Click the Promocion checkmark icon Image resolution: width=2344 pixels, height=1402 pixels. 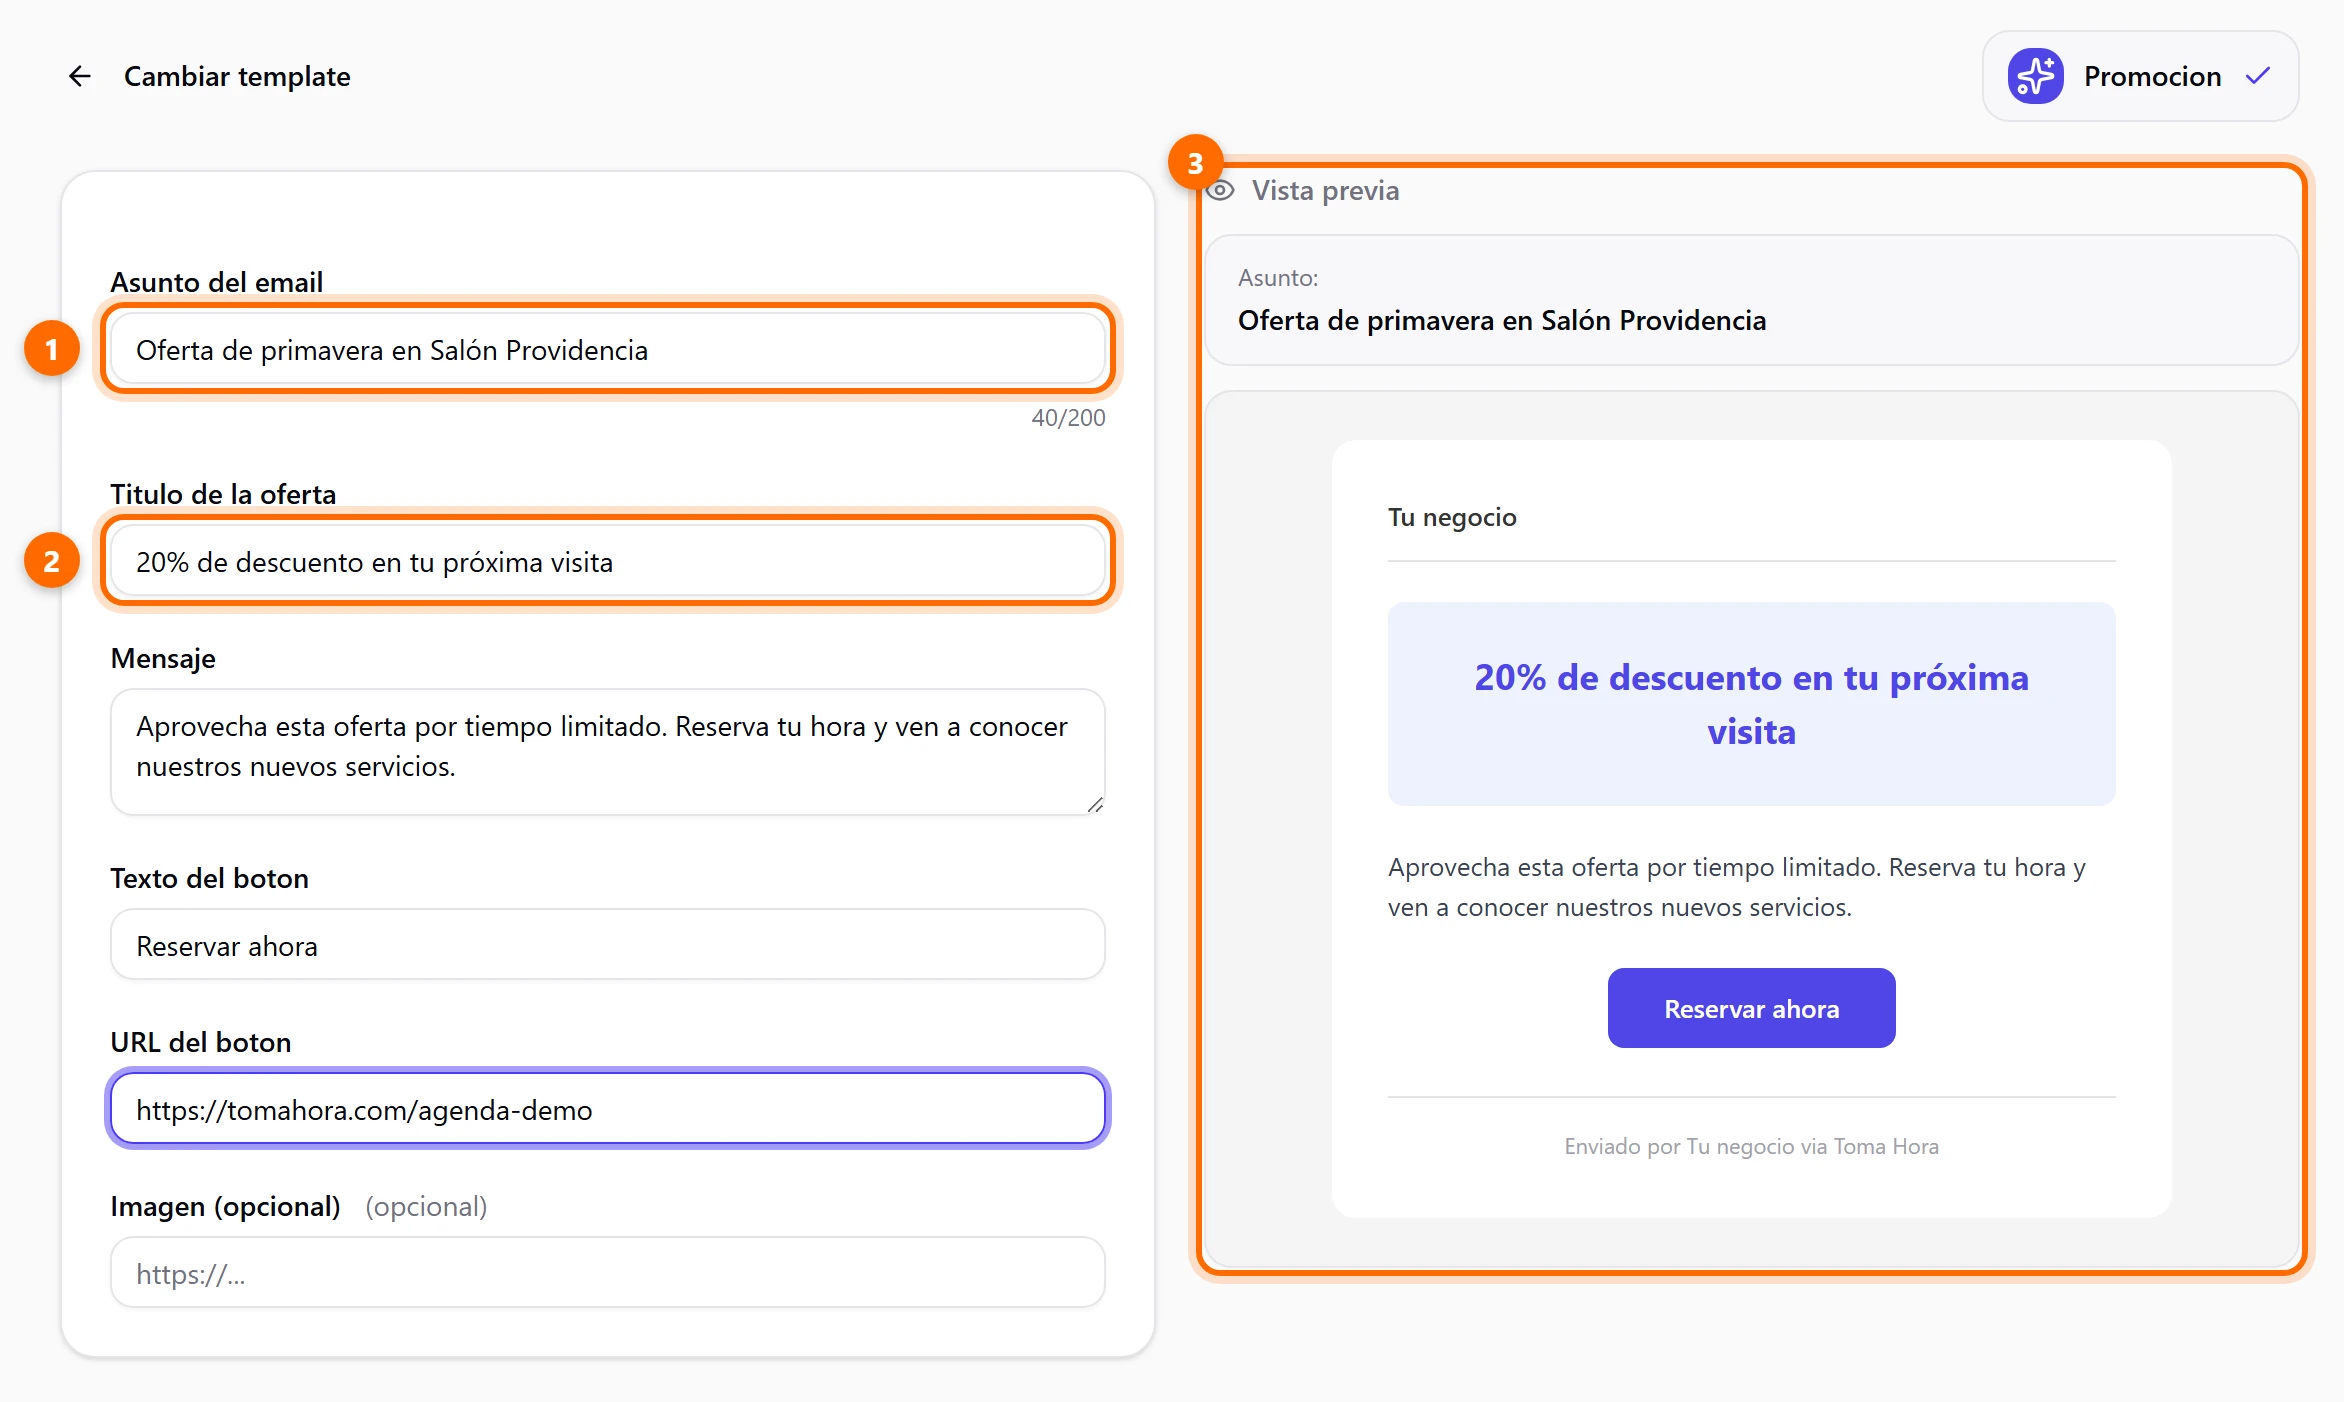point(2258,76)
